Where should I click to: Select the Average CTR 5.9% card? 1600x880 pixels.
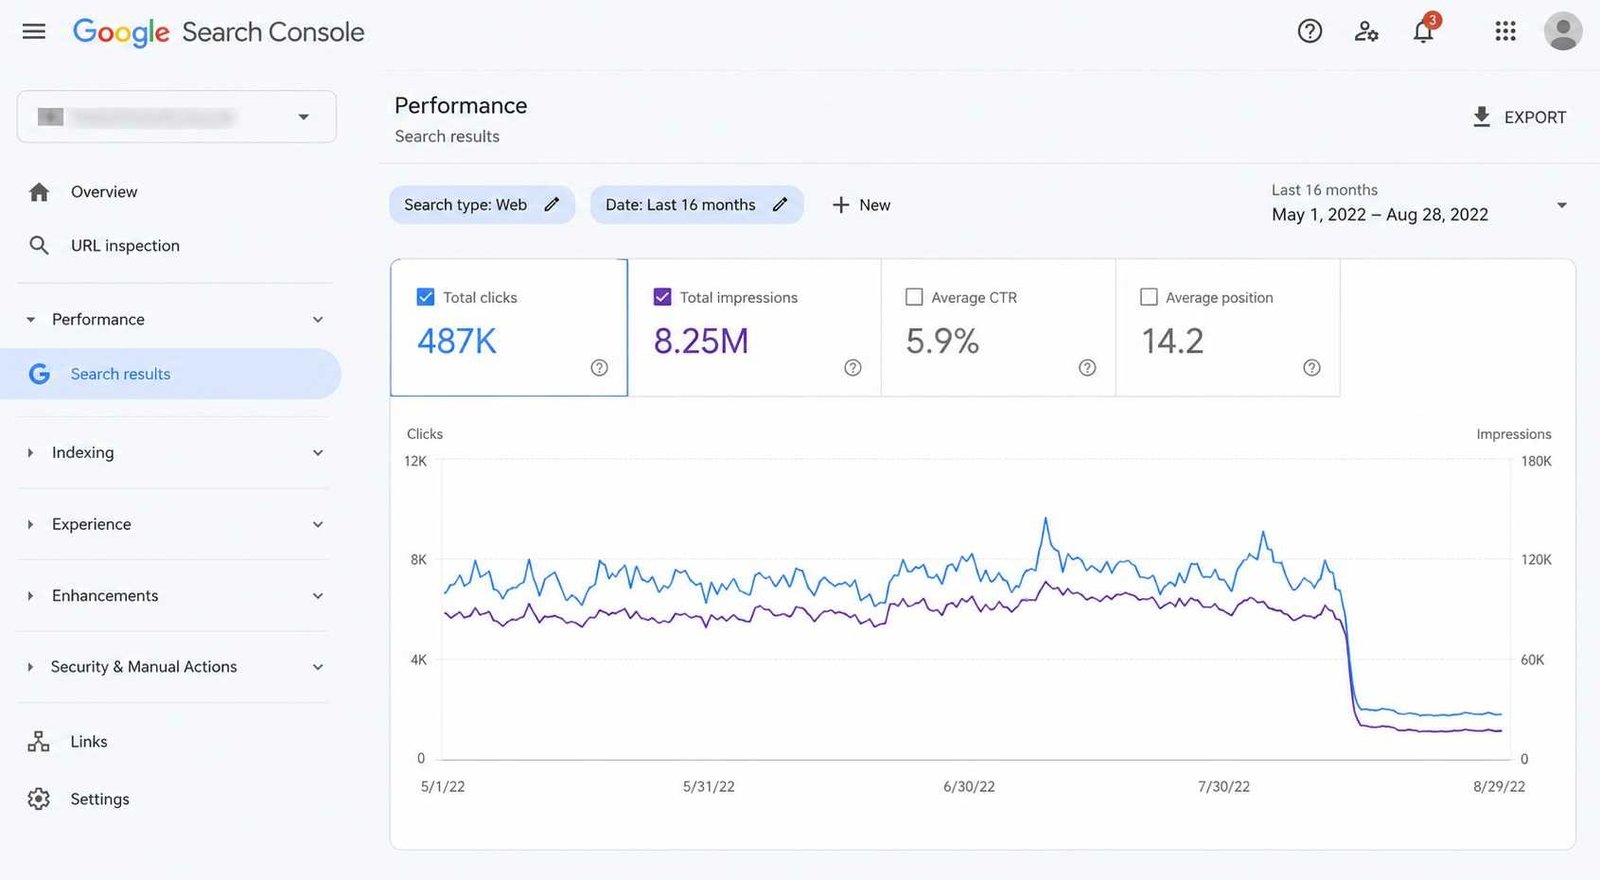999,328
